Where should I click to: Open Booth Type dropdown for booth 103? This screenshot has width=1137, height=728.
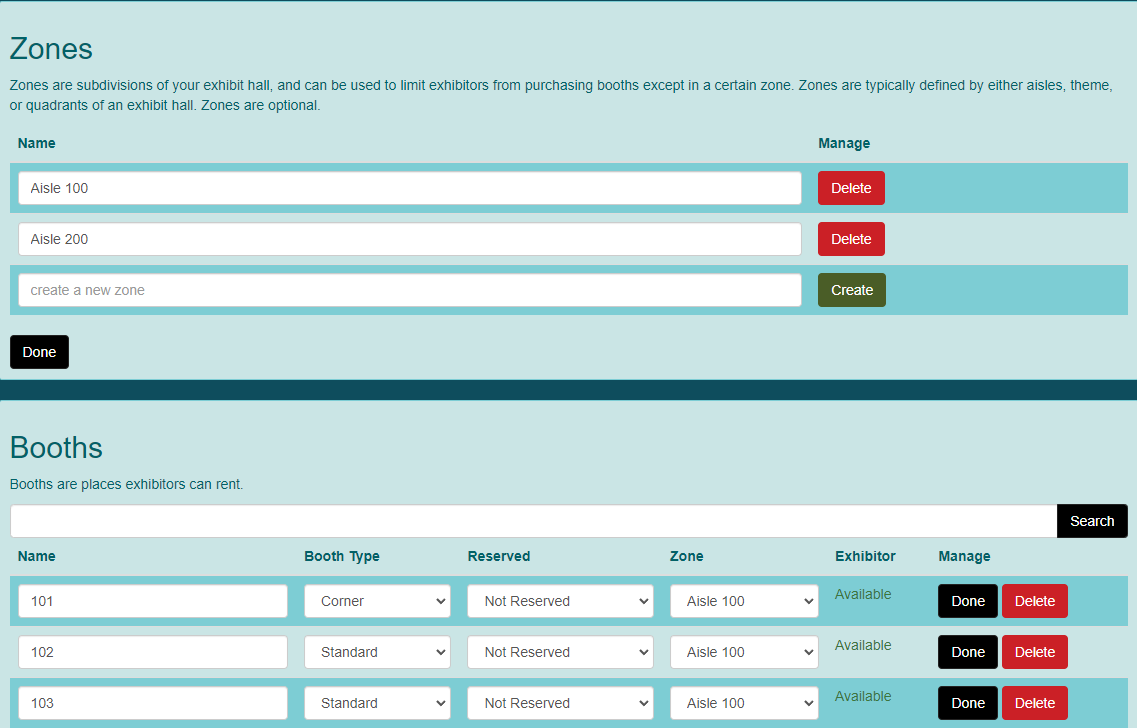[x=377, y=703]
